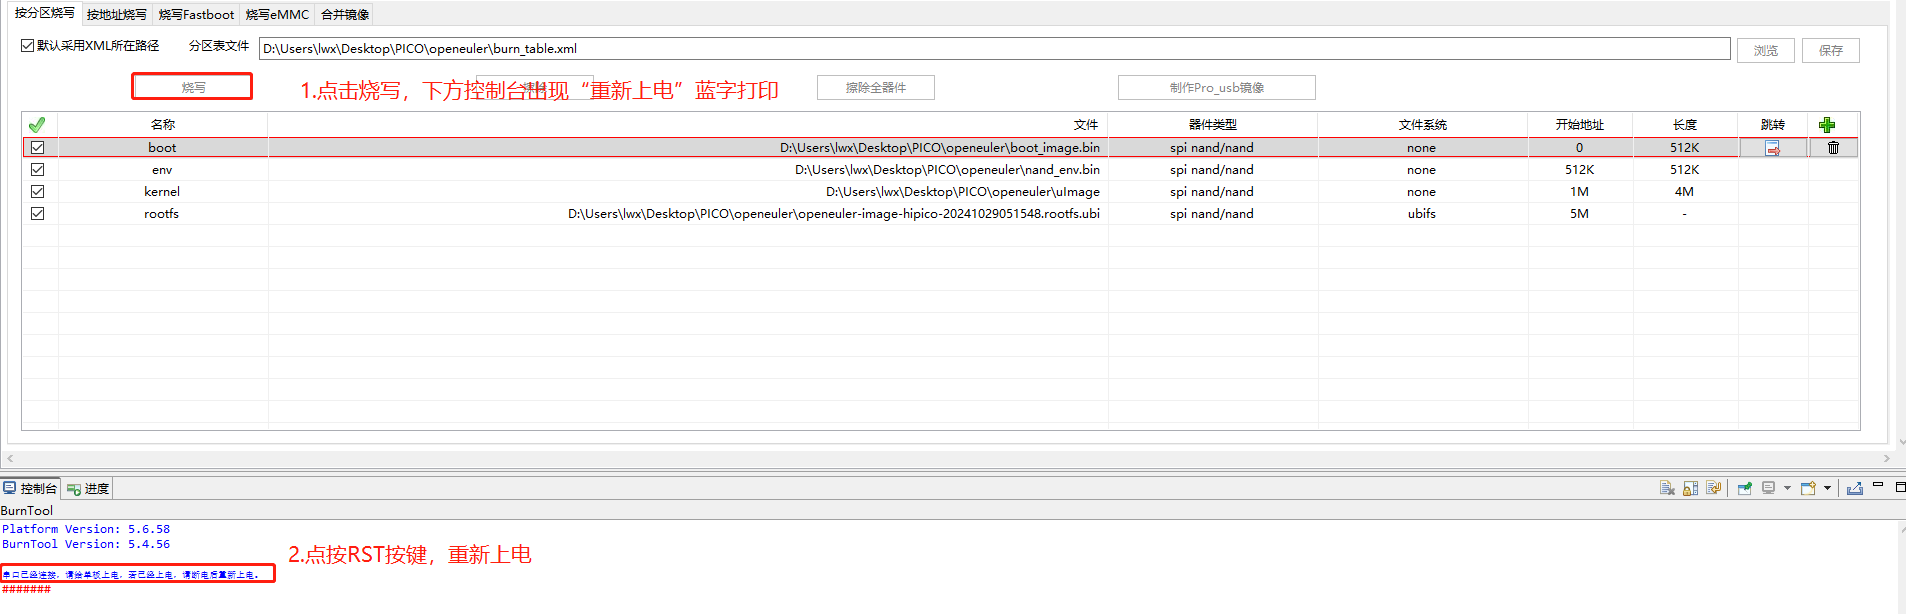Click the green checkmark select-all header icon

(37, 125)
